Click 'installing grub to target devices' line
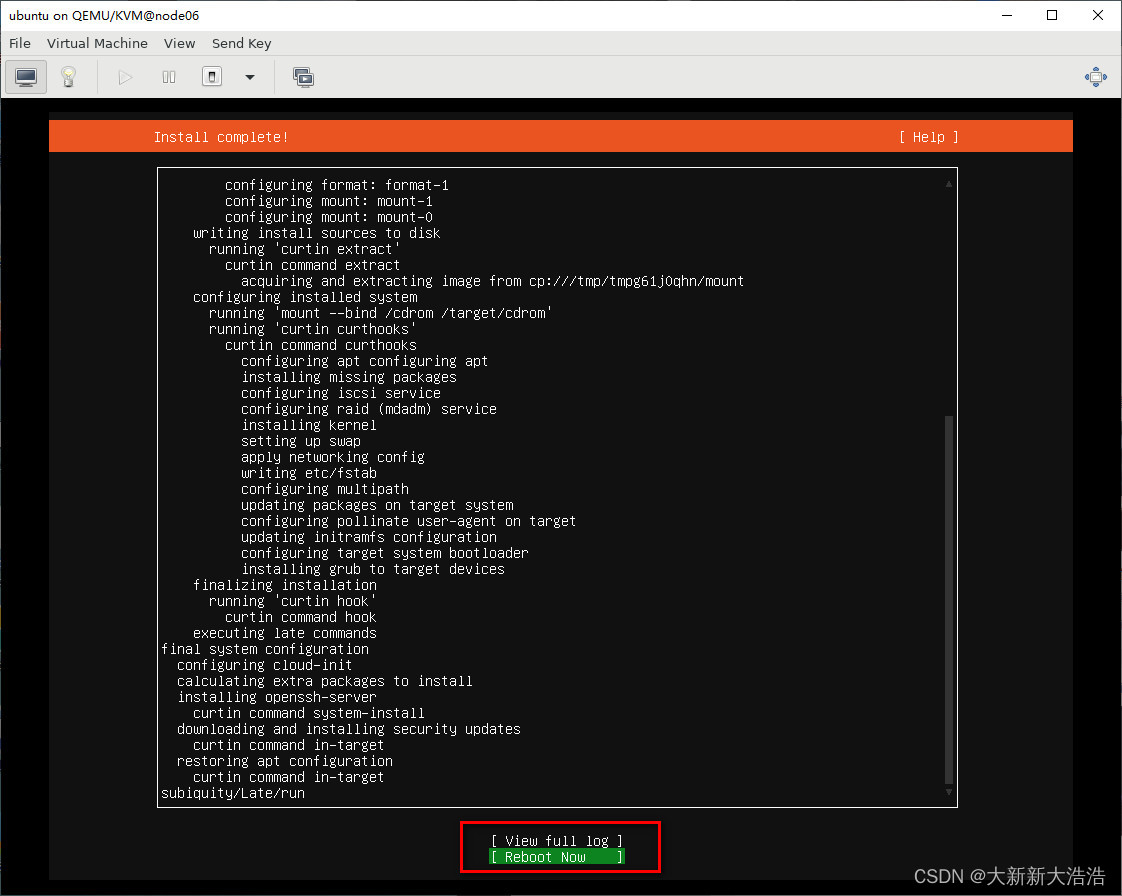The image size is (1122, 896). click(373, 569)
